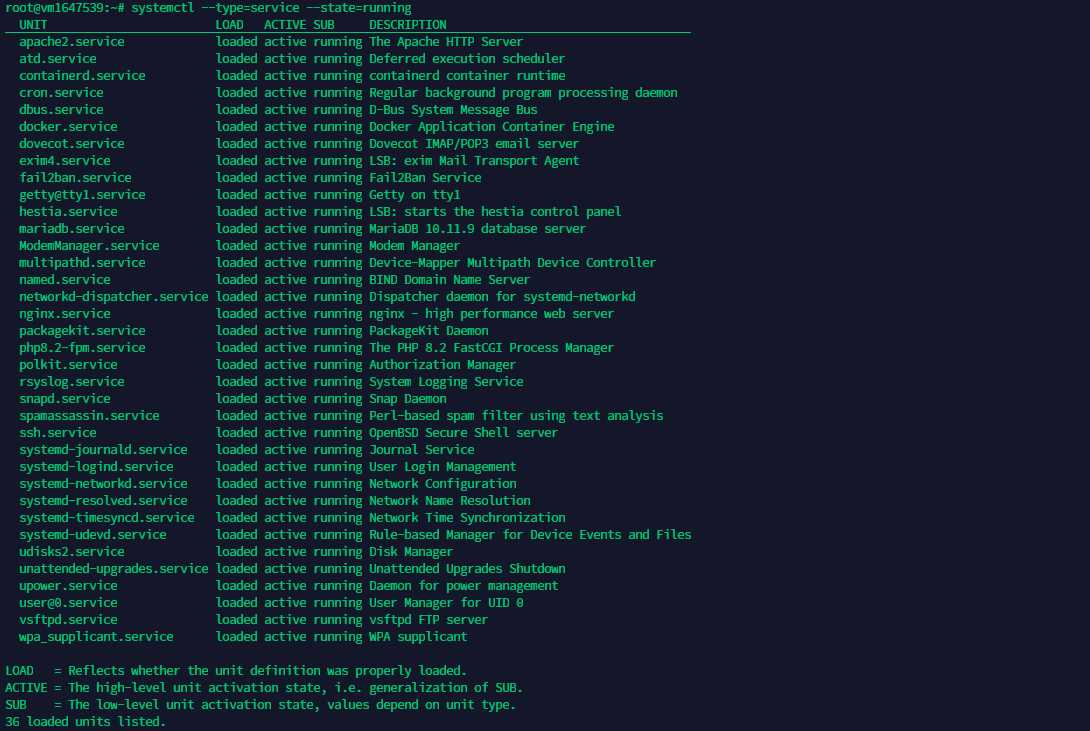Click the 'OpenBSD Secure Shell server' description
The height and width of the screenshot is (731, 1090).
(x=463, y=432)
